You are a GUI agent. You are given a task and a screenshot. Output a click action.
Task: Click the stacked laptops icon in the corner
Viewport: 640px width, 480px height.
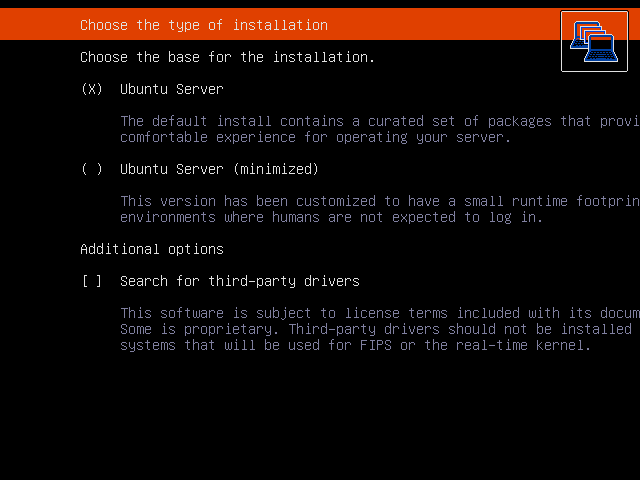(594, 41)
